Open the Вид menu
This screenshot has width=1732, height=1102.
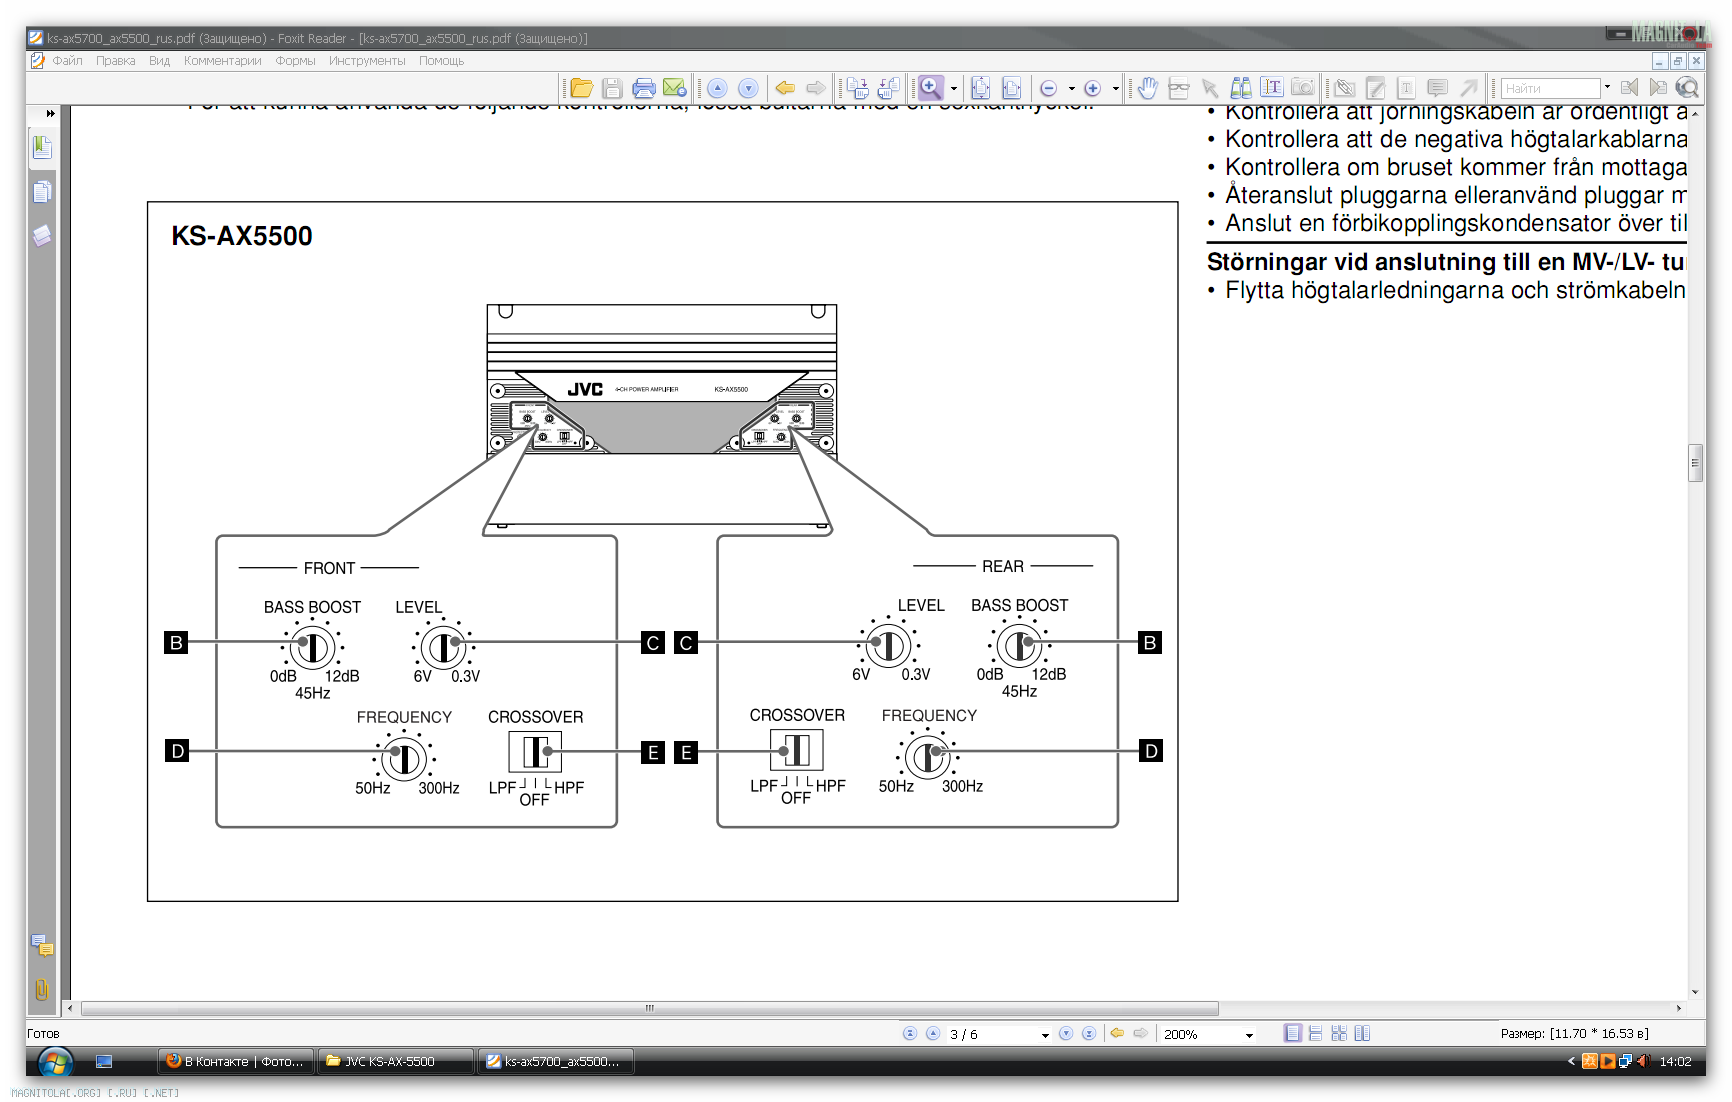pyautogui.click(x=160, y=61)
